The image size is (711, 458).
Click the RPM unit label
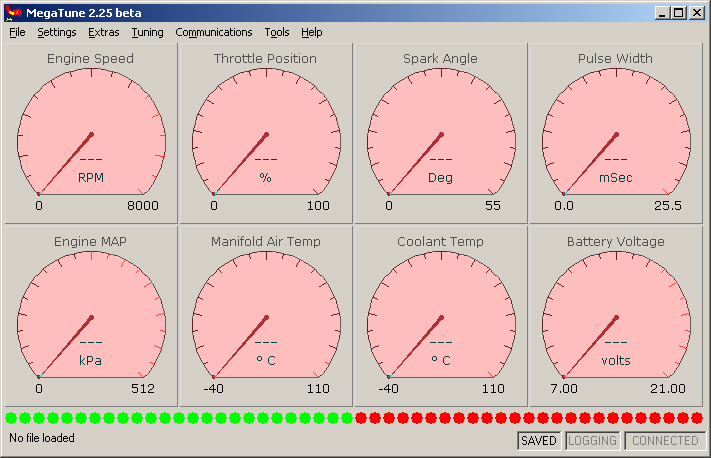91,178
